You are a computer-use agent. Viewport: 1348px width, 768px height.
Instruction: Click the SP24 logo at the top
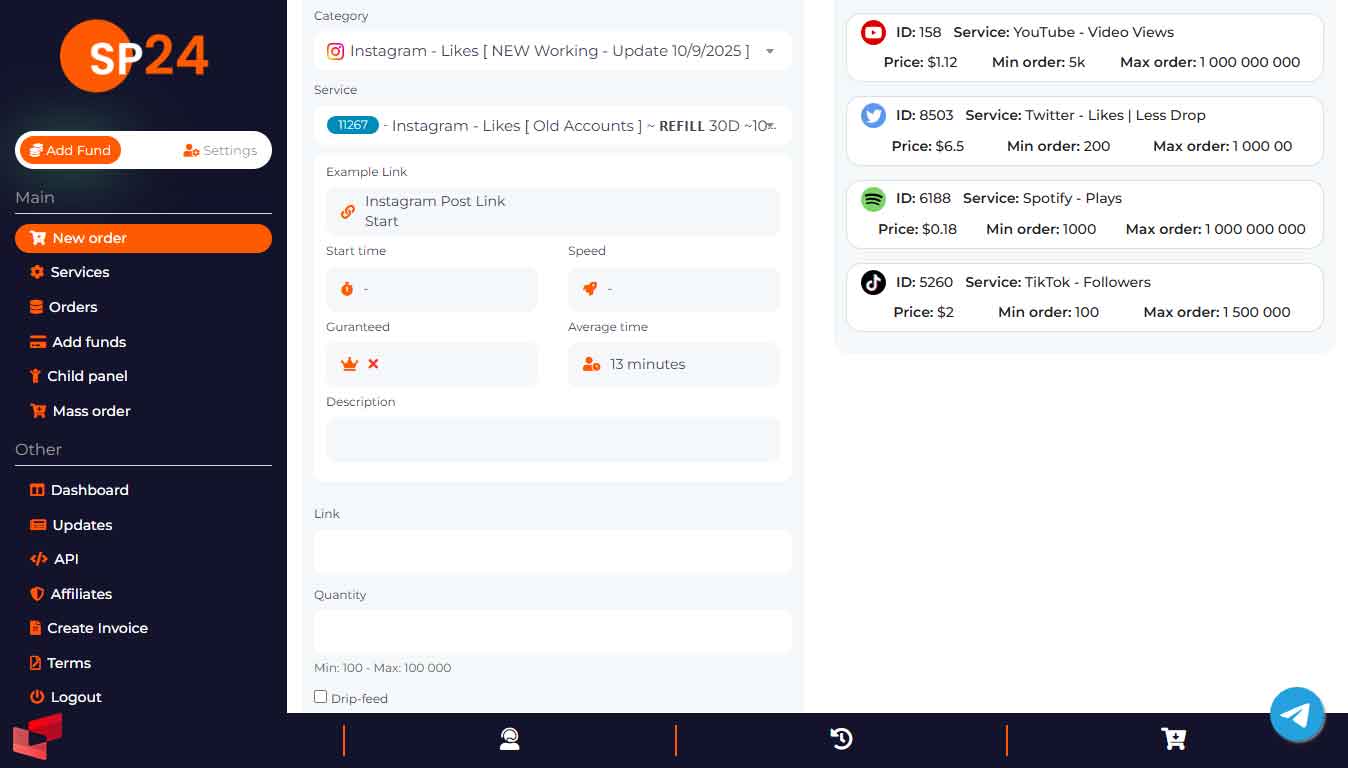tap(134, 56)
